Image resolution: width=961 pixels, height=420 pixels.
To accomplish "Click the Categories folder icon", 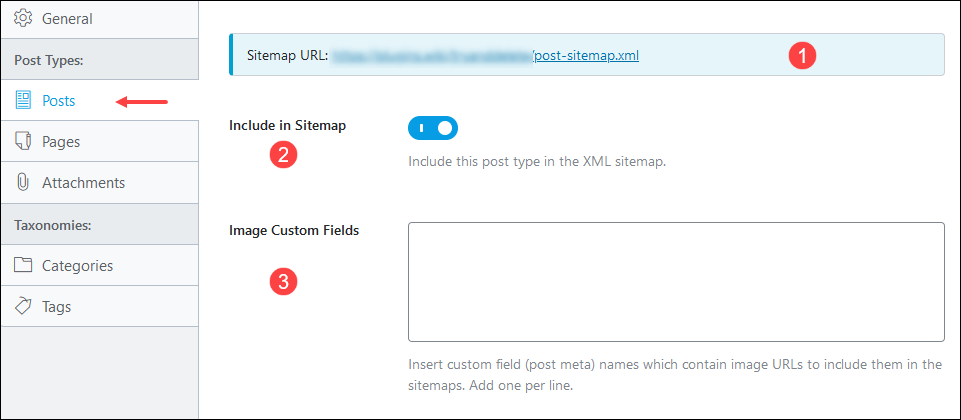I will tap(23, 266).
